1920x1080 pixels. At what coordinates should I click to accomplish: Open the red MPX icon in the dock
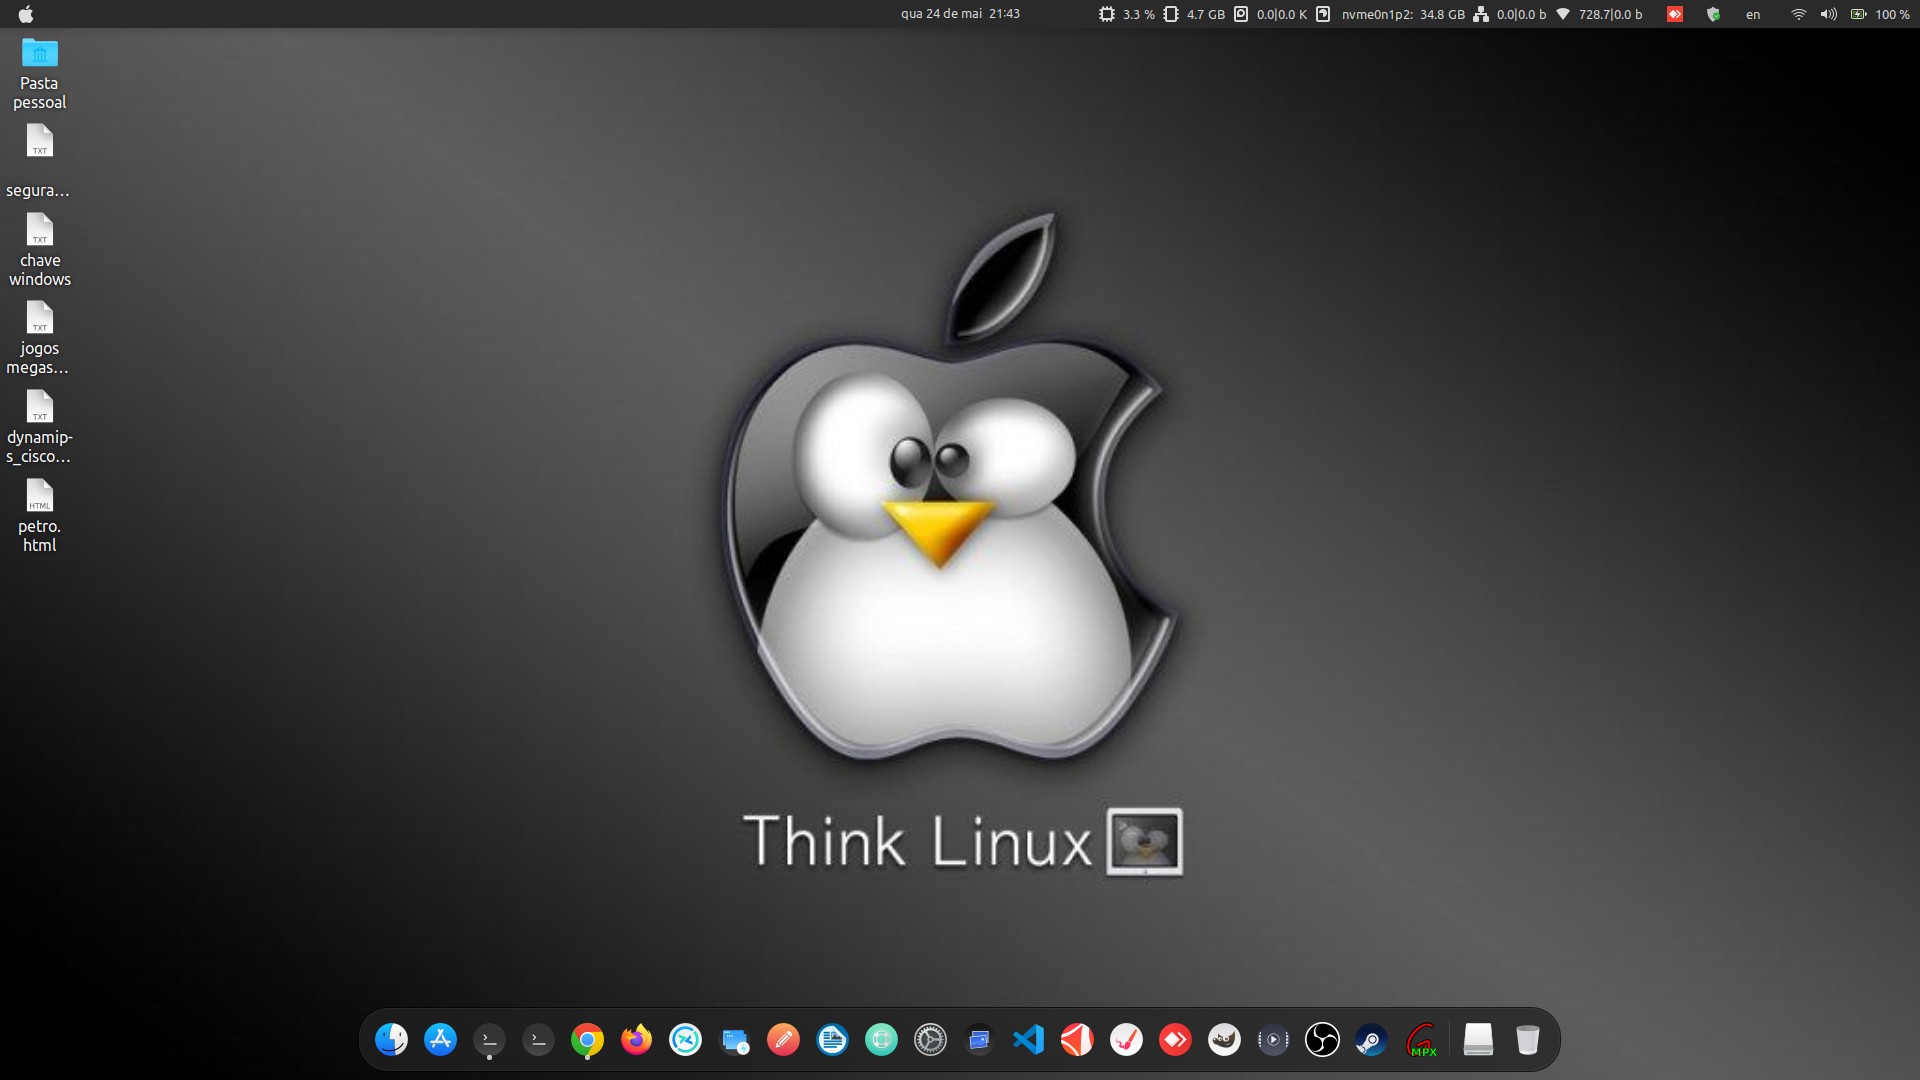pos(1421,1040)
